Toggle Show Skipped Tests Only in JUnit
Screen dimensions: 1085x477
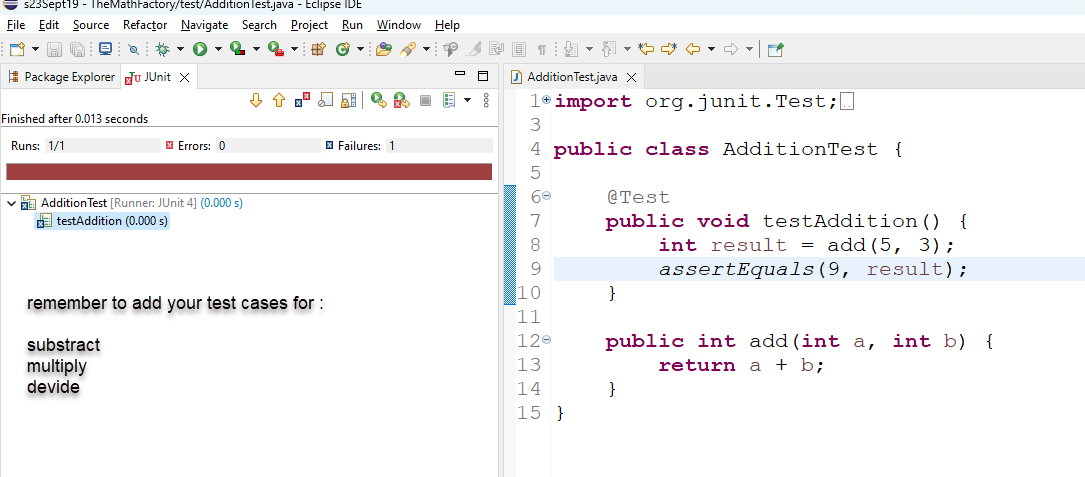pos(325,100)
